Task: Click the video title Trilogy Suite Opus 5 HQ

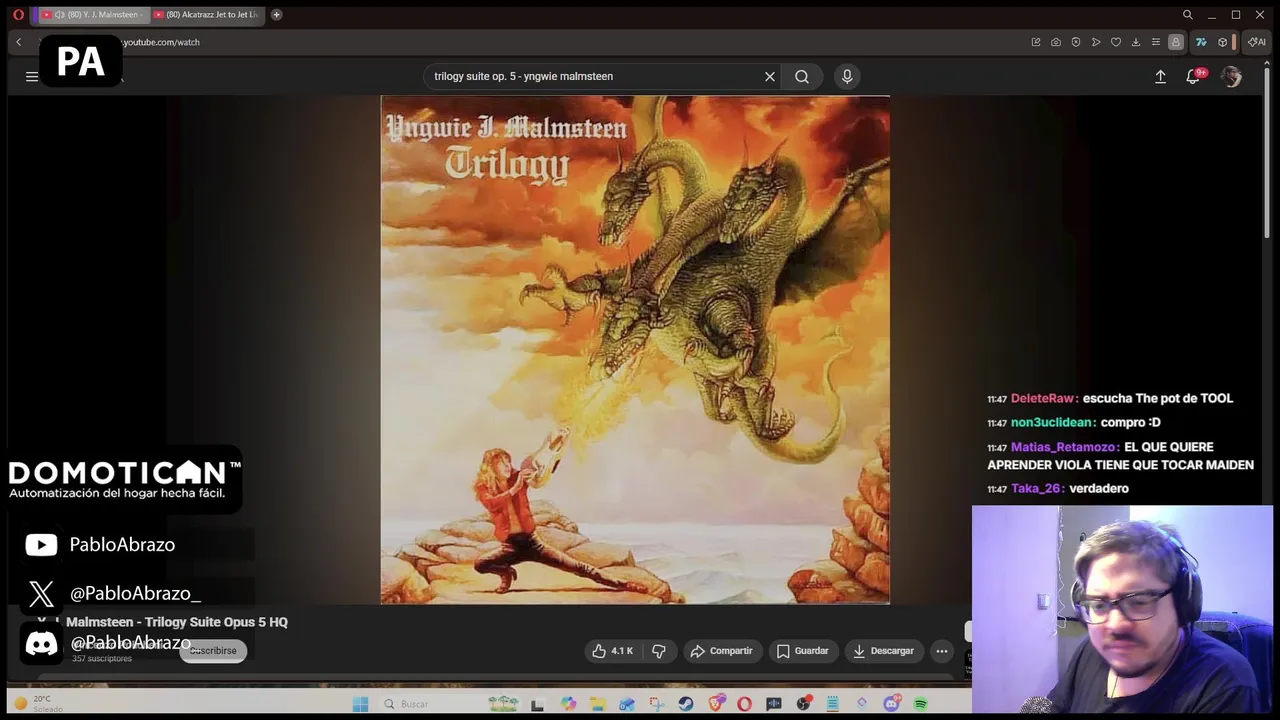Action: click(177, 622)
